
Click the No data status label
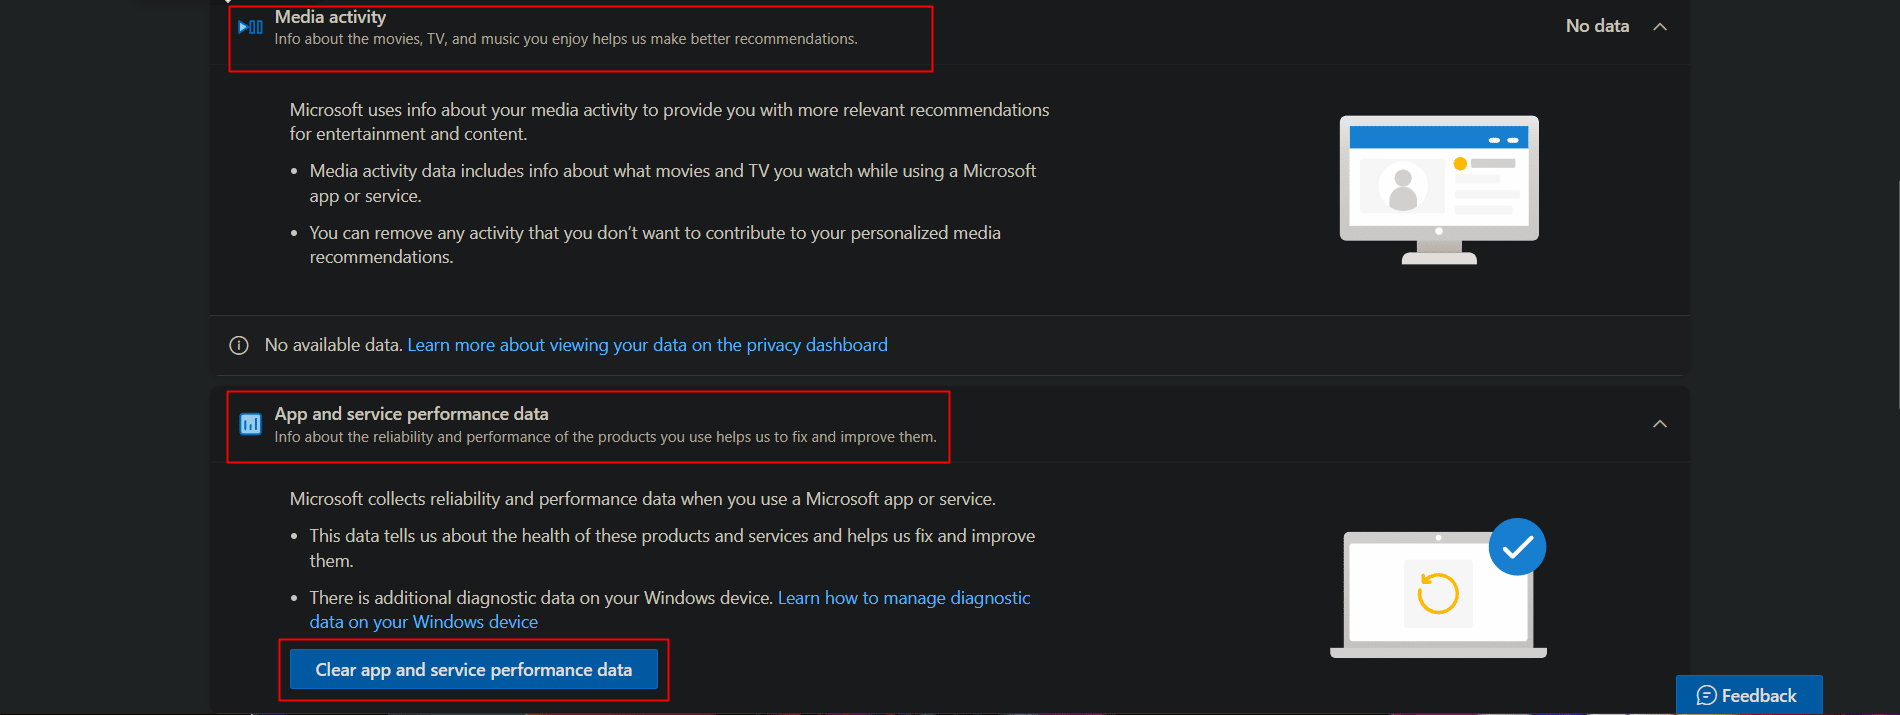[1597, 26]
